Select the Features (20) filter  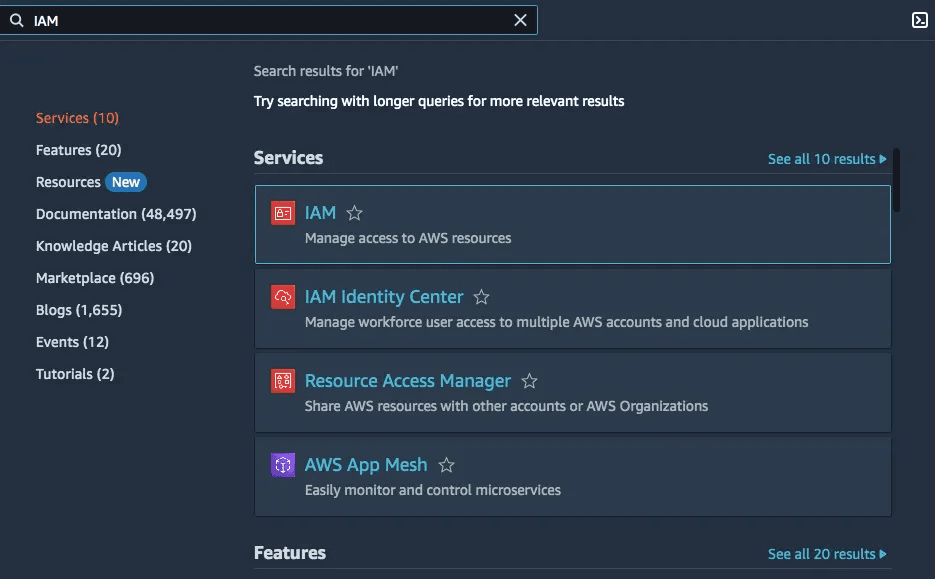[x=79, y=150]
